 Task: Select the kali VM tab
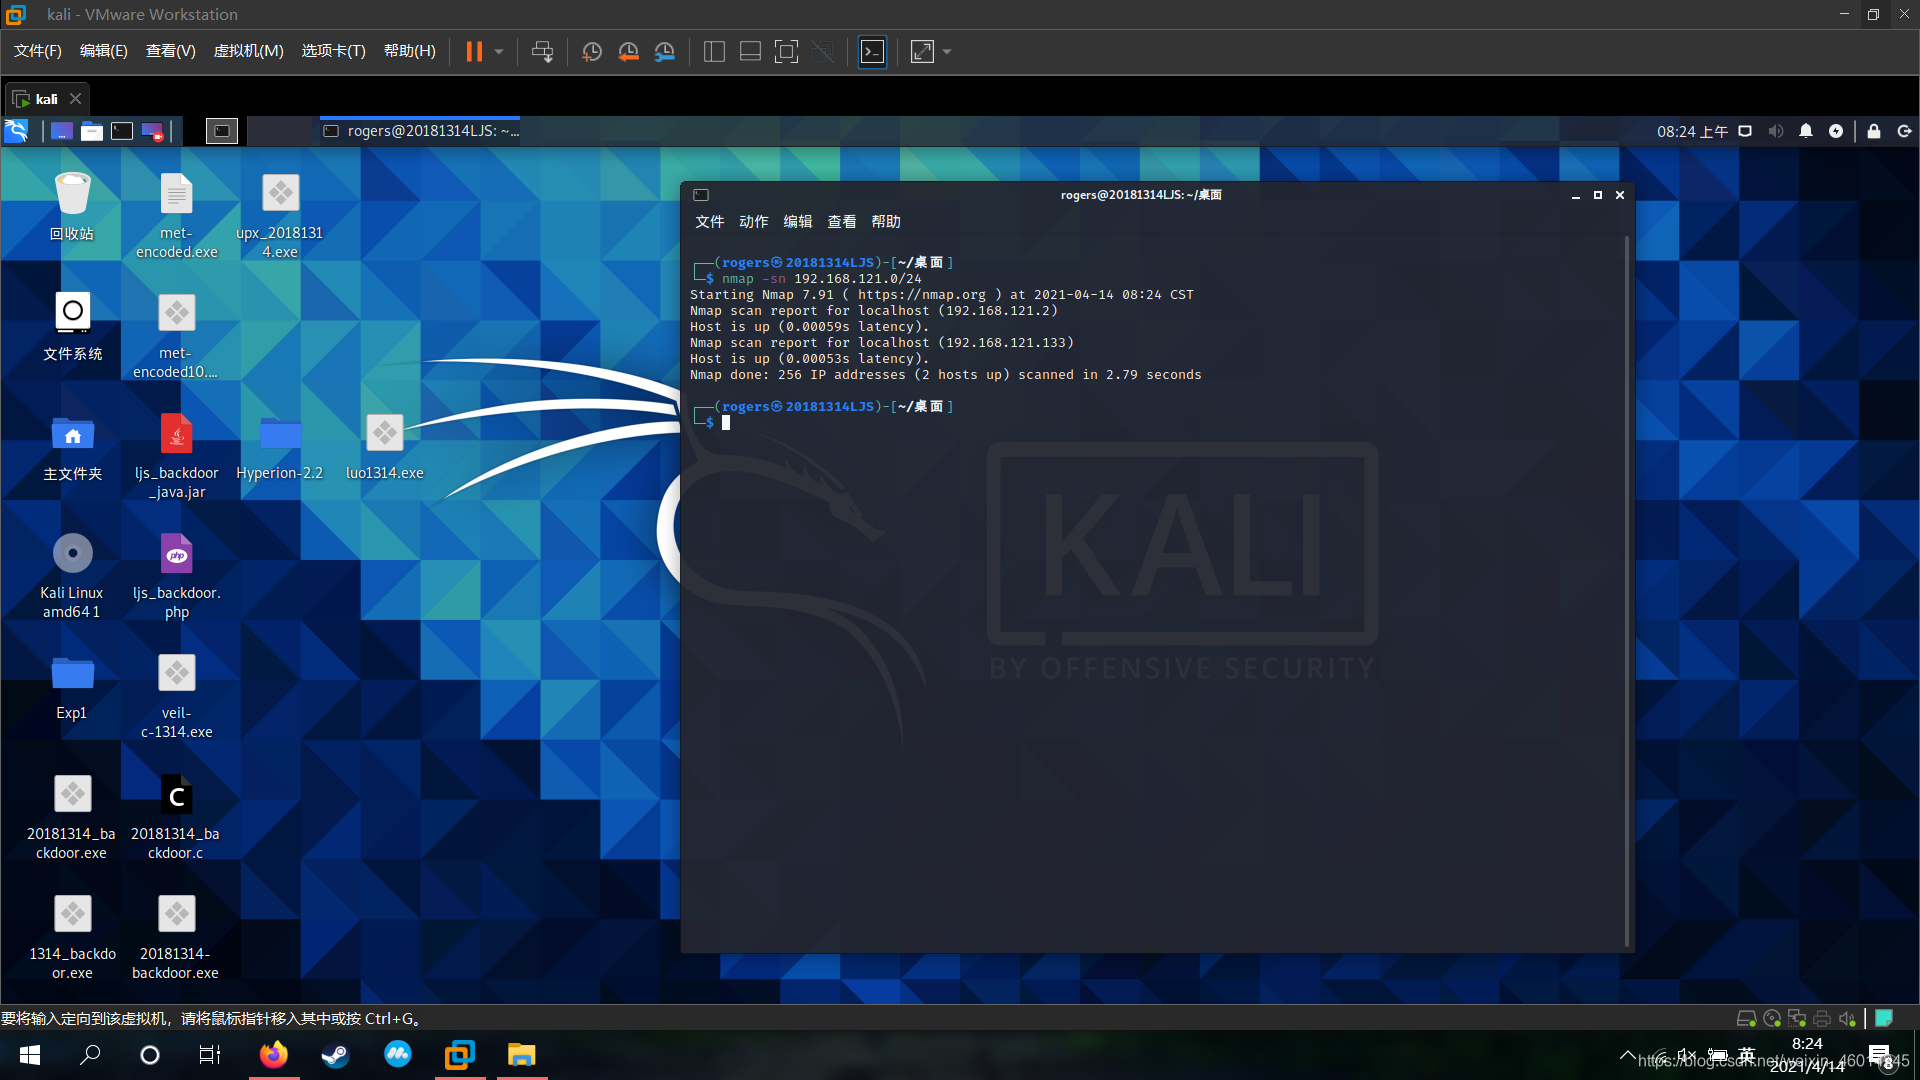click(x=46, y=99)
